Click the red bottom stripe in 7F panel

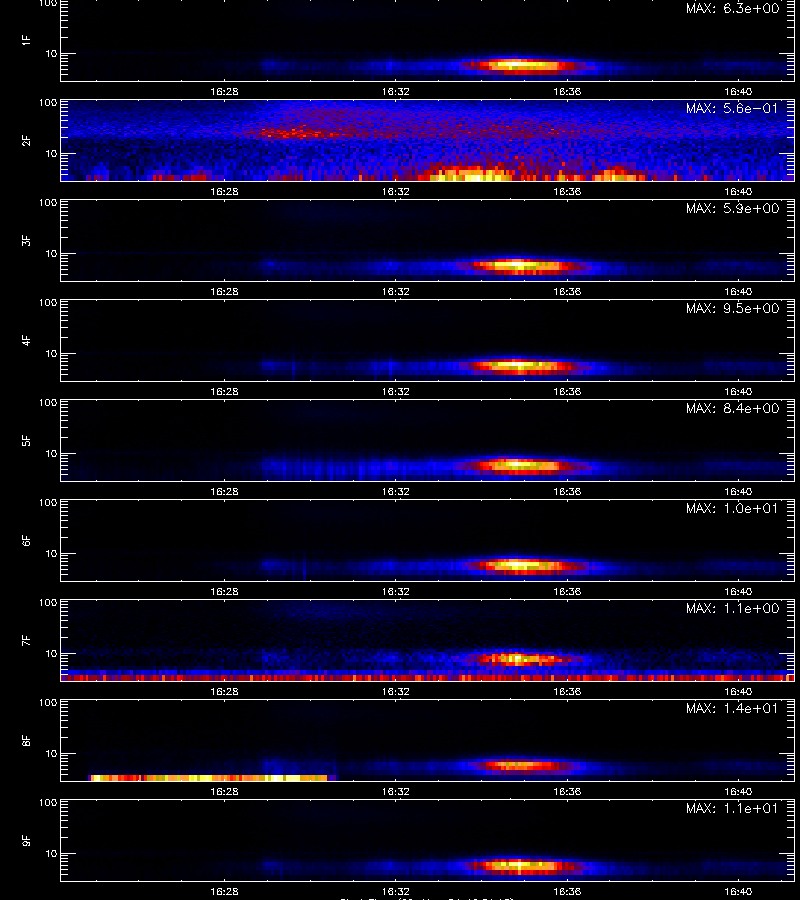tap(428, 678)
